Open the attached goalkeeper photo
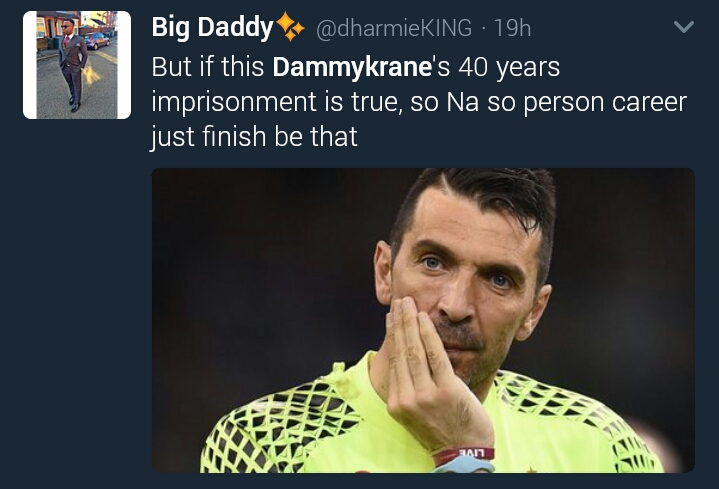The width and height of the screenshot is (719, 489). tap(422, 320)
